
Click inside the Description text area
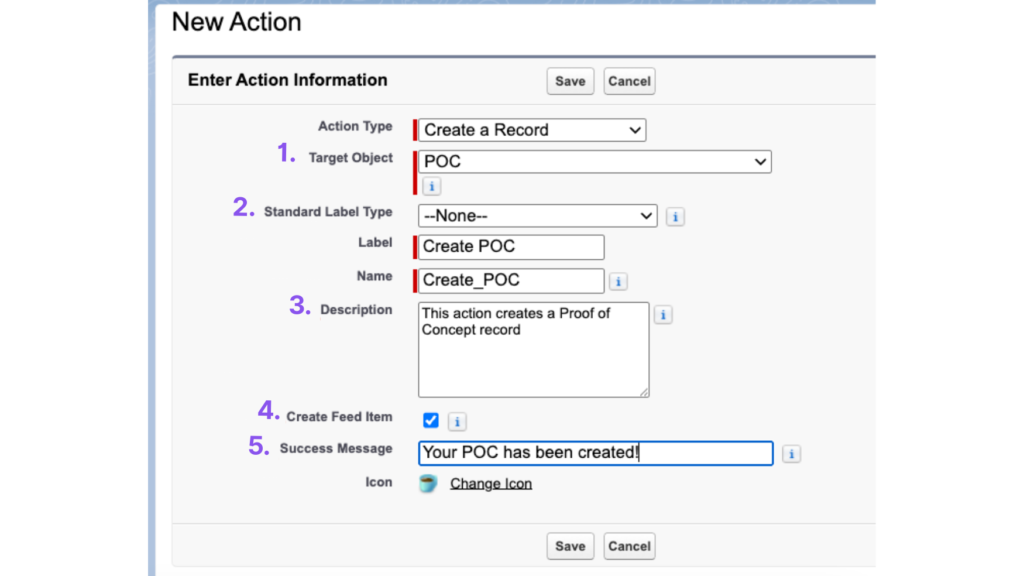(534, 349)
